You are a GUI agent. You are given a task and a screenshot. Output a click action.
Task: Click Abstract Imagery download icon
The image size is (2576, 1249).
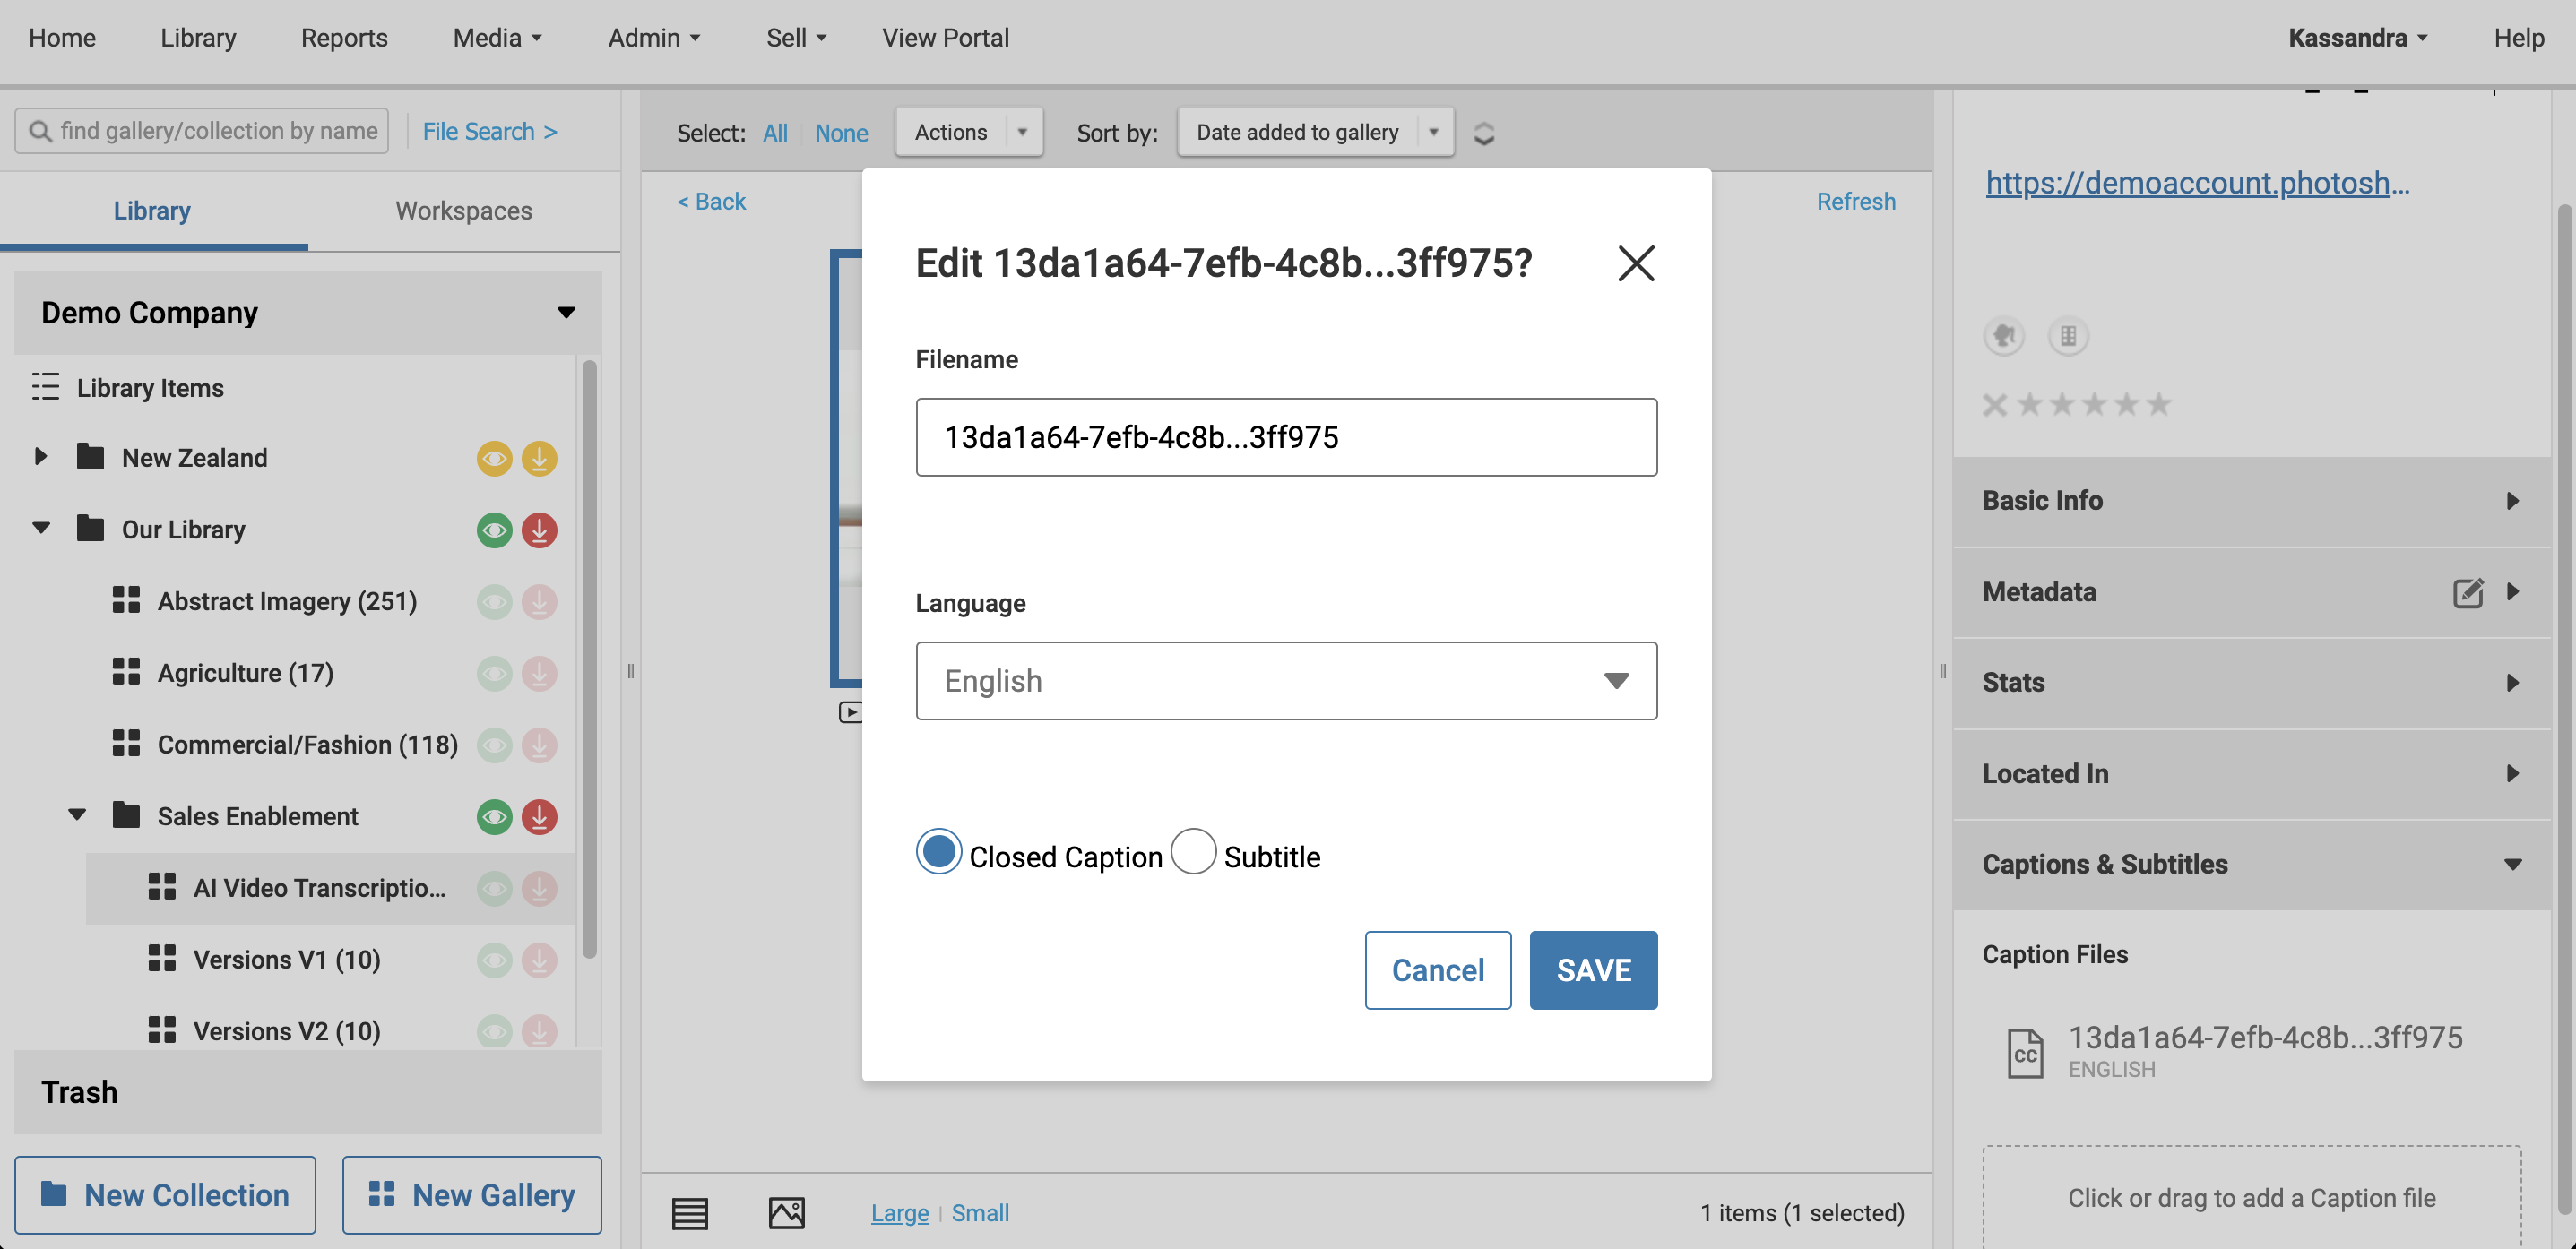[x=539, y=602]
